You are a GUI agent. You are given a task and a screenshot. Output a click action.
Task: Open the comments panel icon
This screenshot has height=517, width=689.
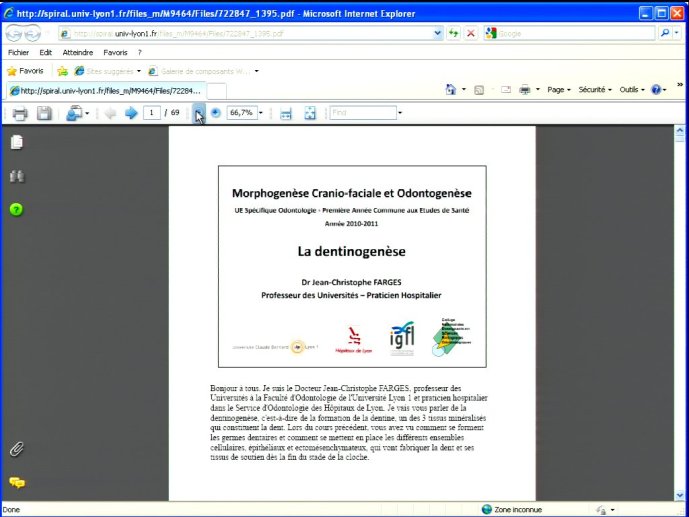17,483
